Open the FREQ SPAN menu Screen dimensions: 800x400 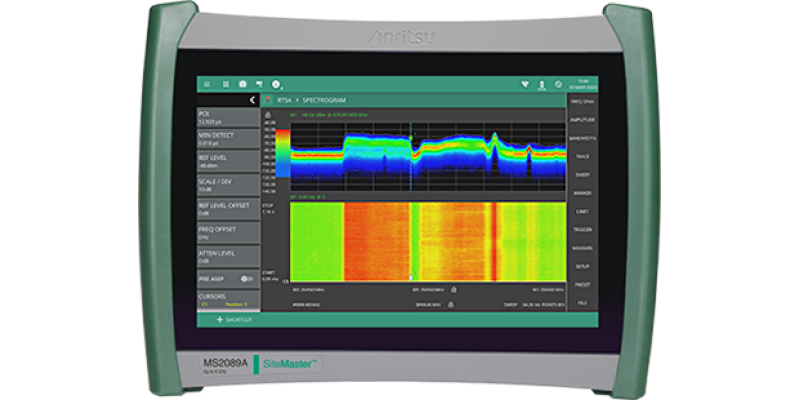pyautogui.click(x=583, y=102)
